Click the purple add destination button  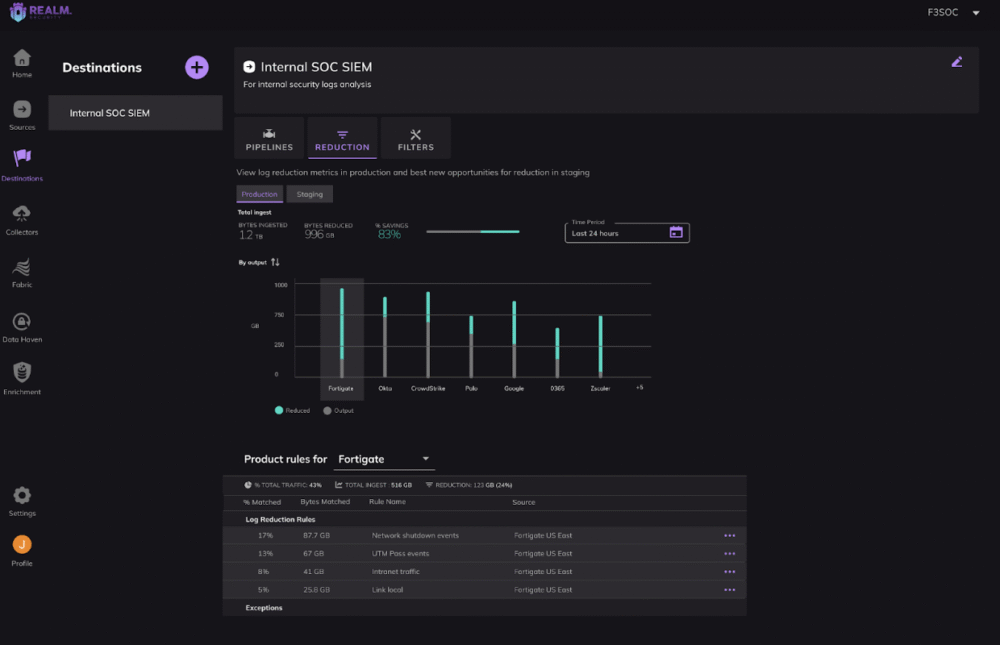click(x=197, y=67)
